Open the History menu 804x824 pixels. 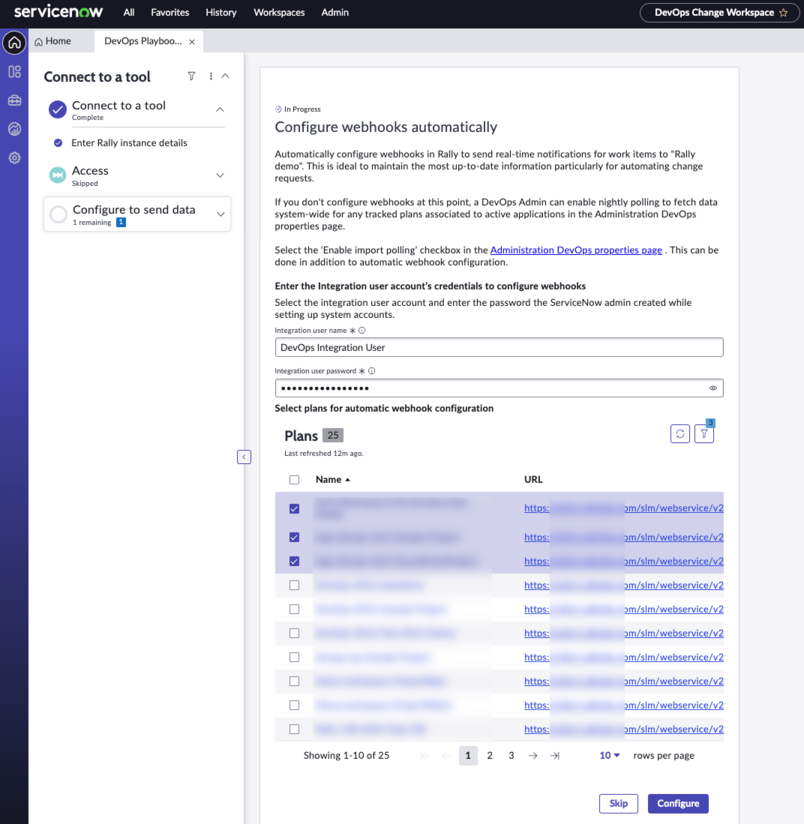221,13
